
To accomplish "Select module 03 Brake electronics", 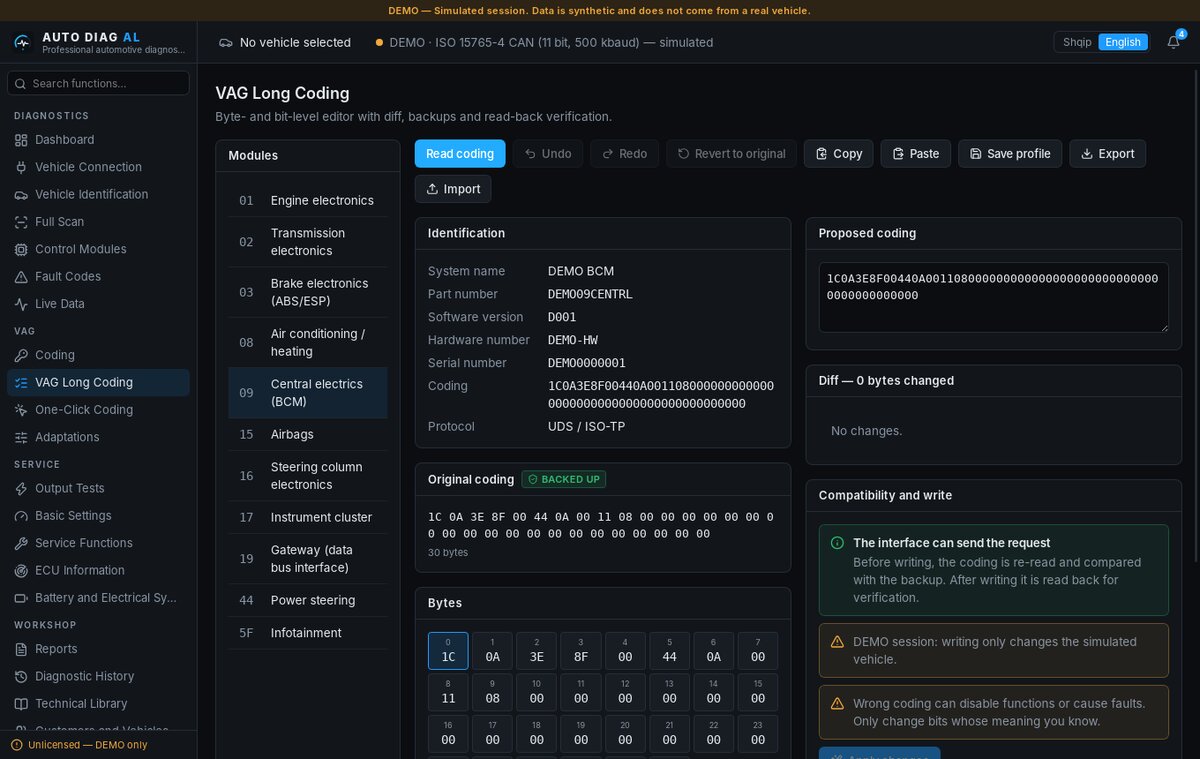I will pos(308,292).
